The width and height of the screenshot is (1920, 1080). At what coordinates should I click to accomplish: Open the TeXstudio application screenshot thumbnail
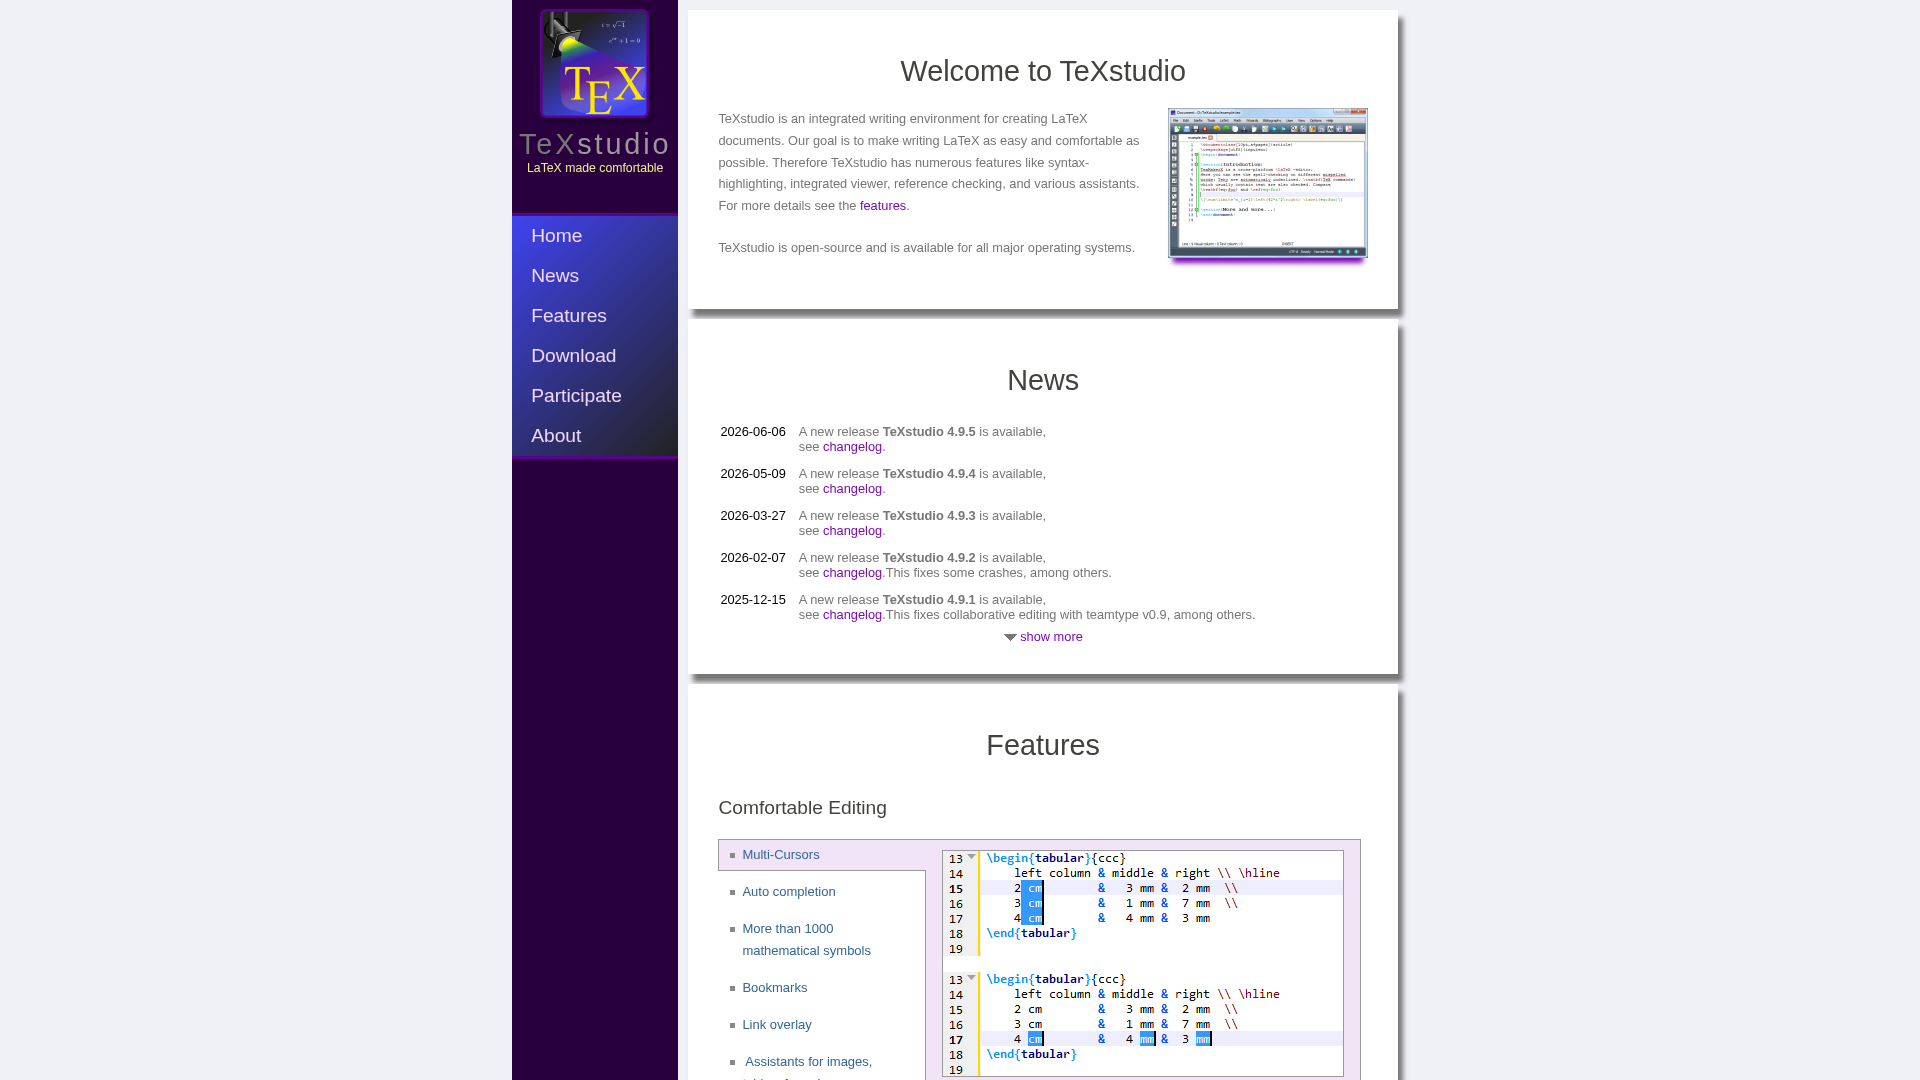tap(1267, 183)
